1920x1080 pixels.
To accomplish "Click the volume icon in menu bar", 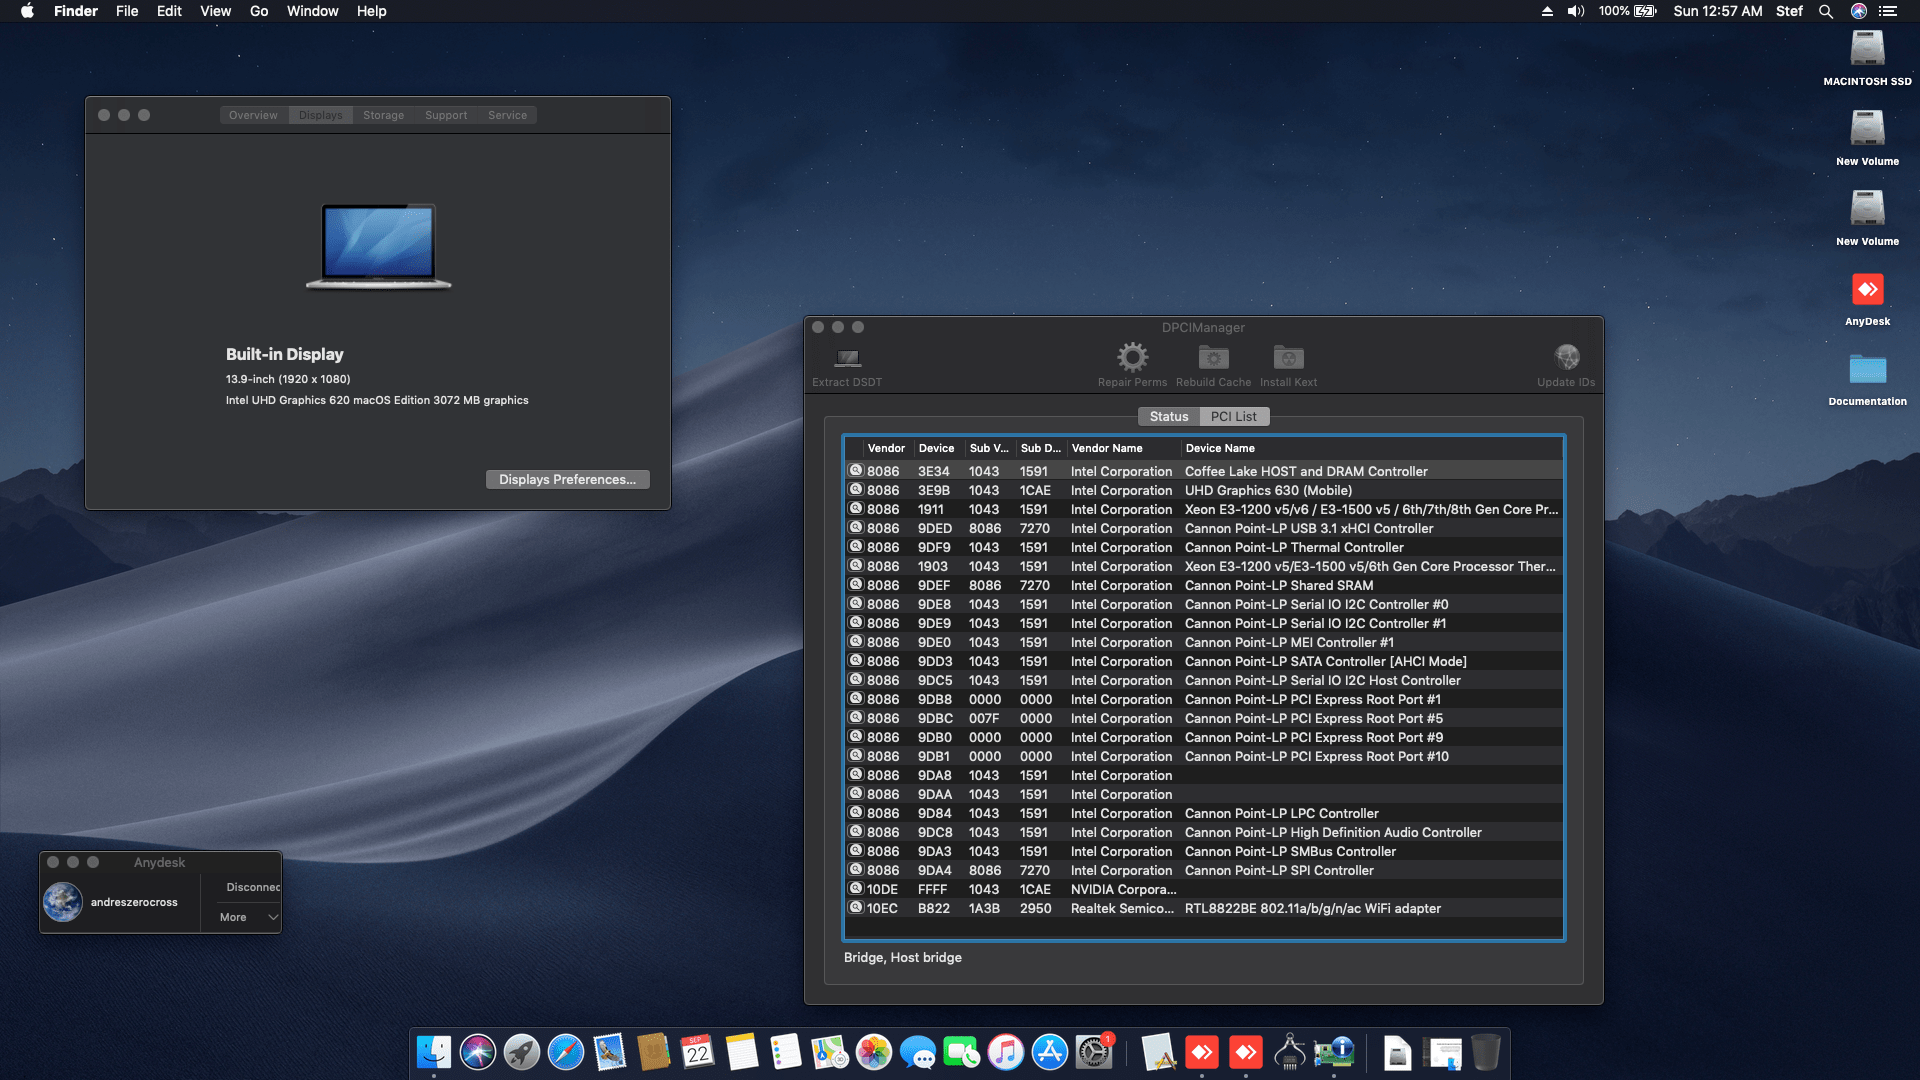I will 1576,11.
